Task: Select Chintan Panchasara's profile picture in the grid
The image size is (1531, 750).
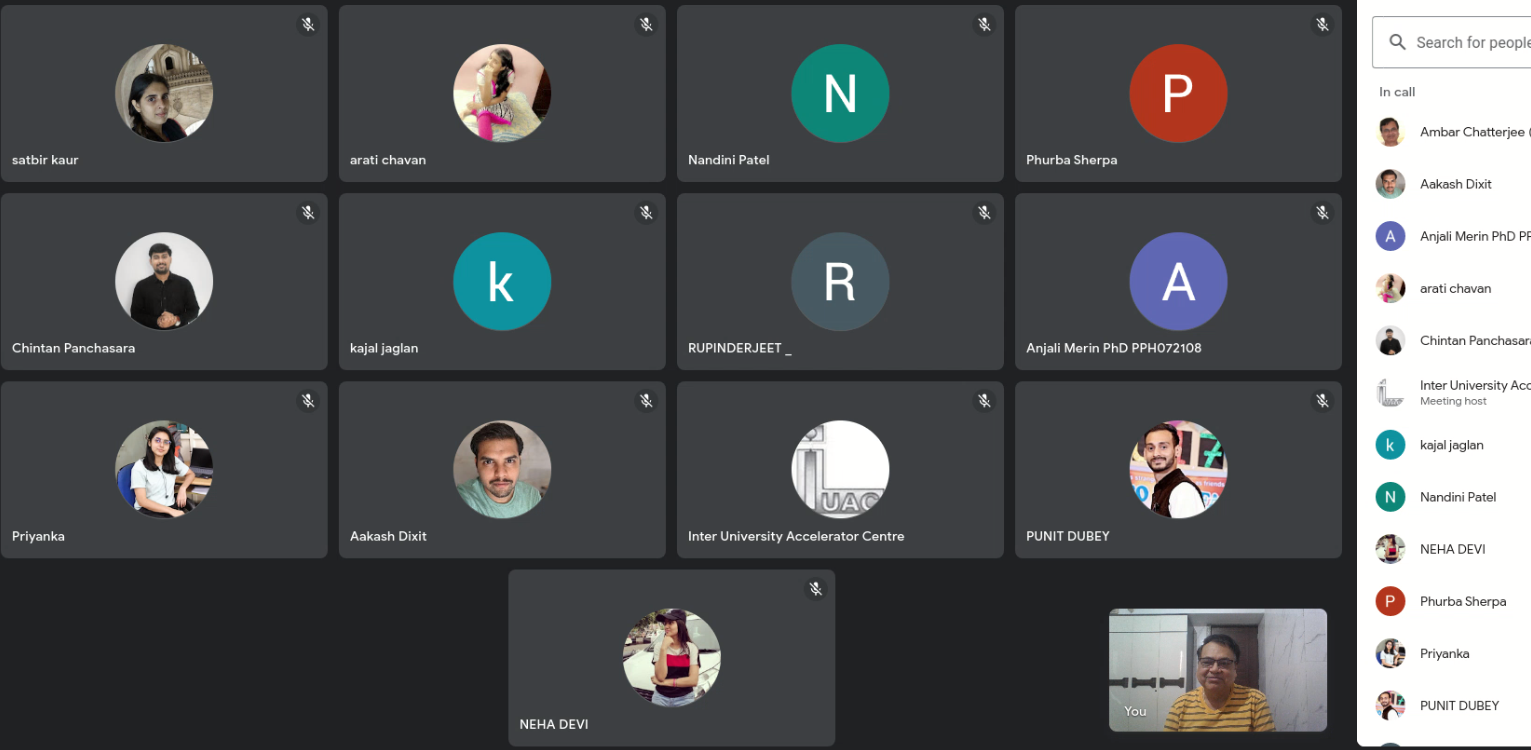Action: (164, 281)
